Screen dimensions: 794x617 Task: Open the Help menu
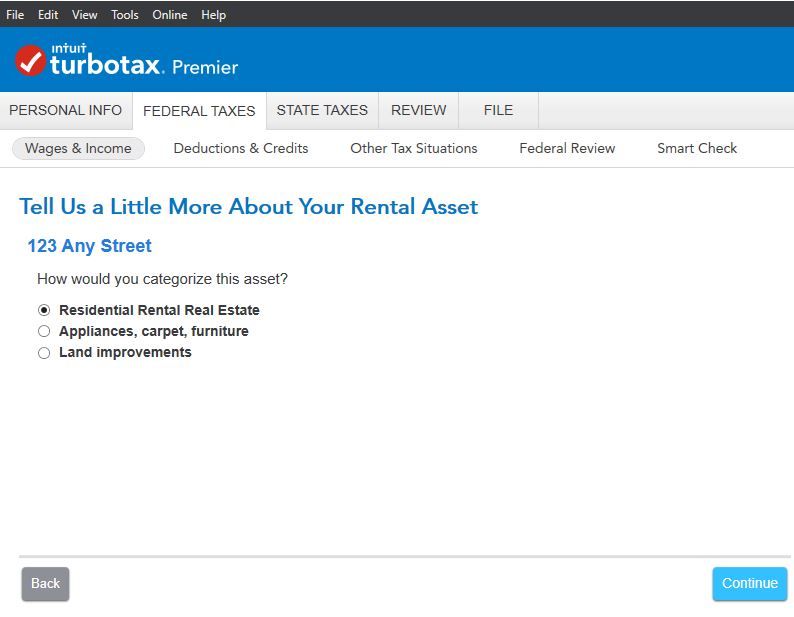coord(213,15)
